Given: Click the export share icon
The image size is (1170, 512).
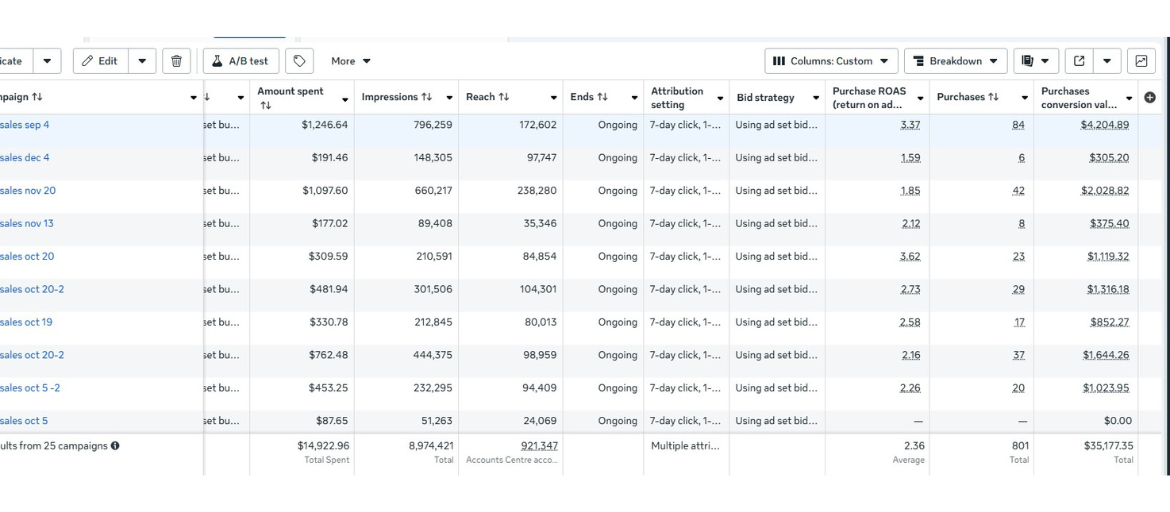Looking at the screenshot, I should click(x=1079, y=61).
